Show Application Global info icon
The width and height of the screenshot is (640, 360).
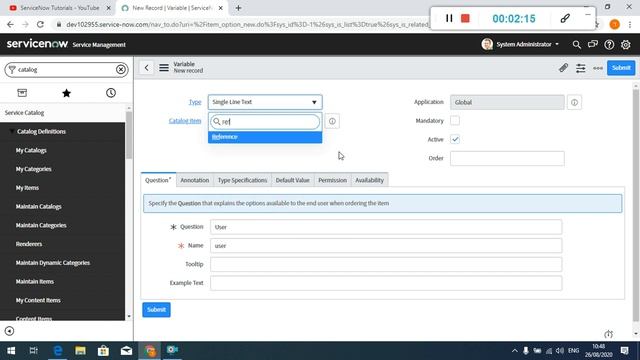574,102
